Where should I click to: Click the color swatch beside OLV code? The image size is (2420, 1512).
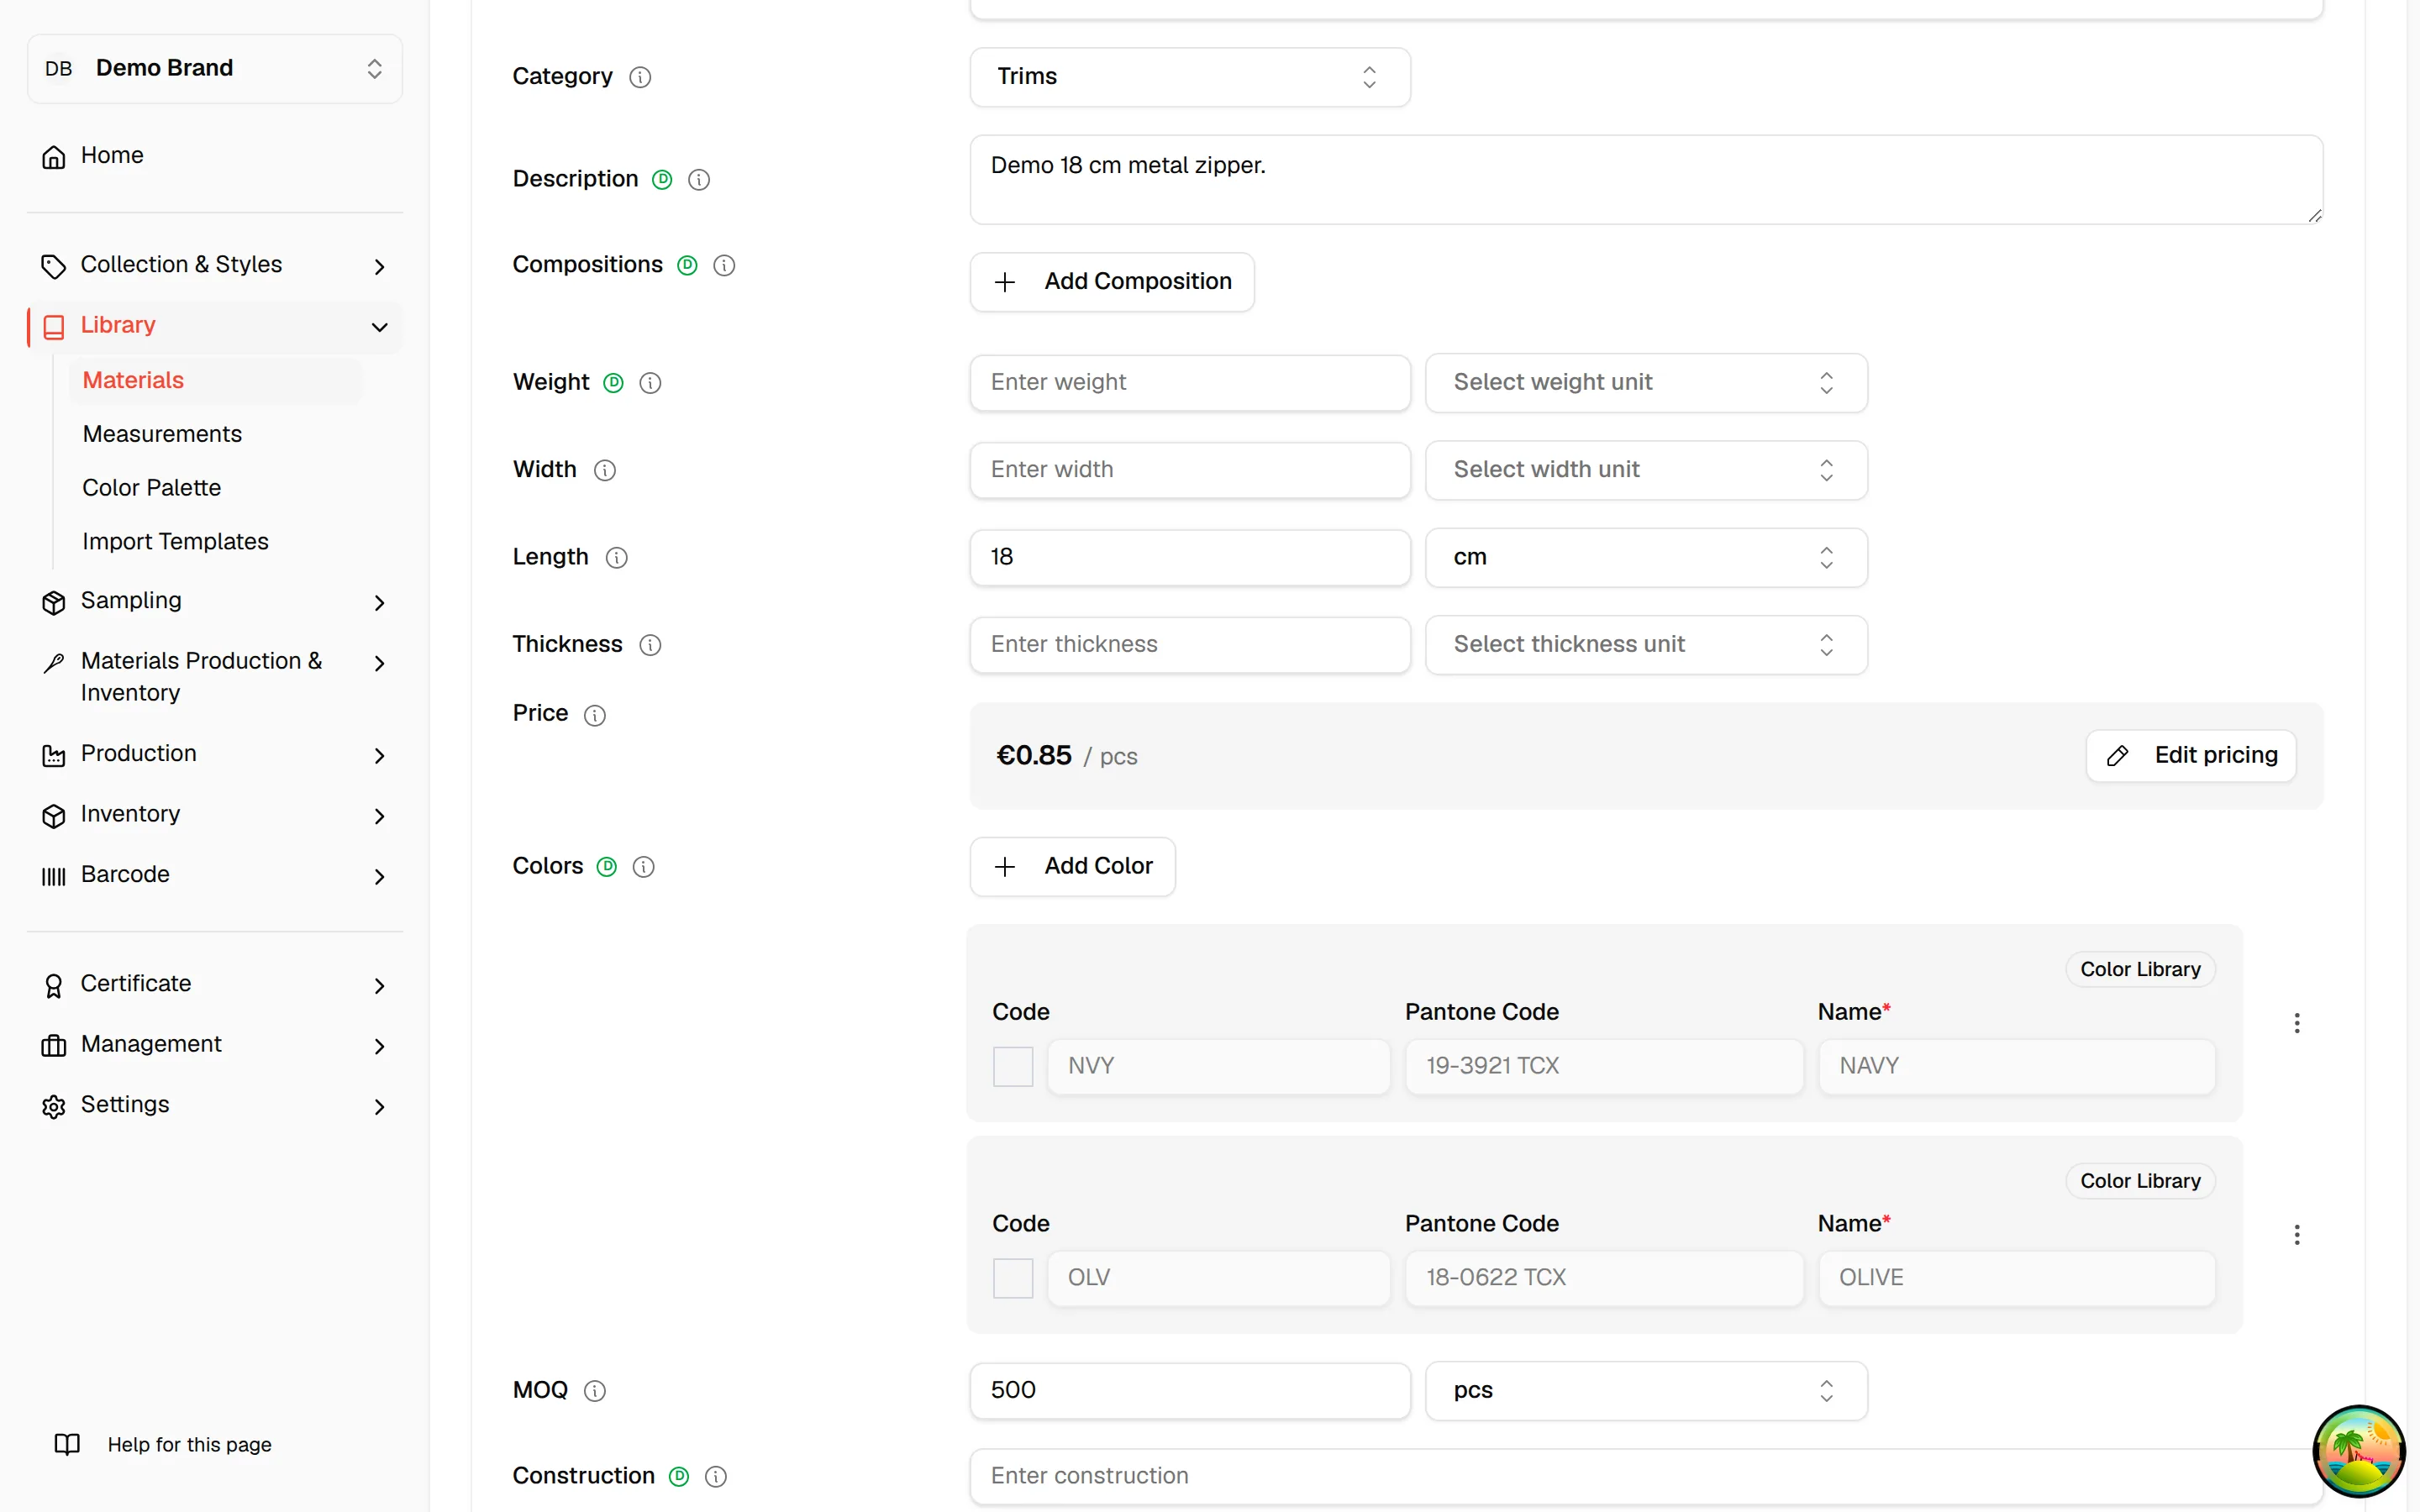(x=1013, y=1279)
